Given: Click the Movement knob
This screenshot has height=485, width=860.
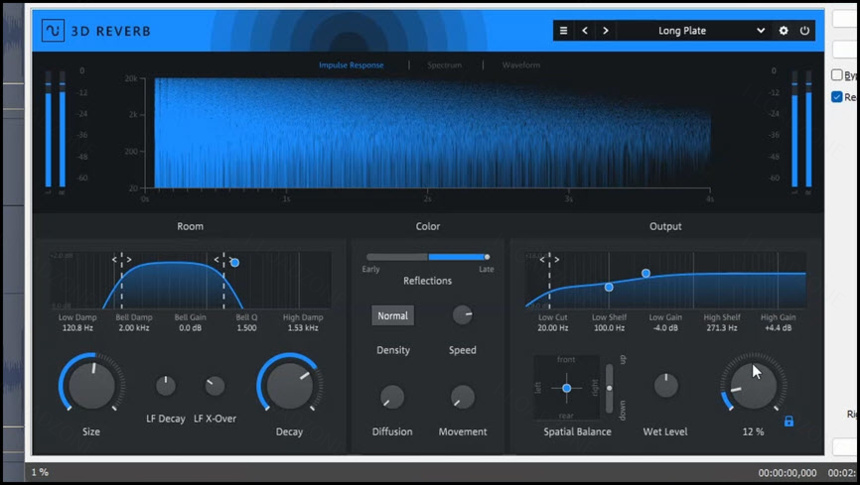Looking at the screenshot, I should click(463, 397).
